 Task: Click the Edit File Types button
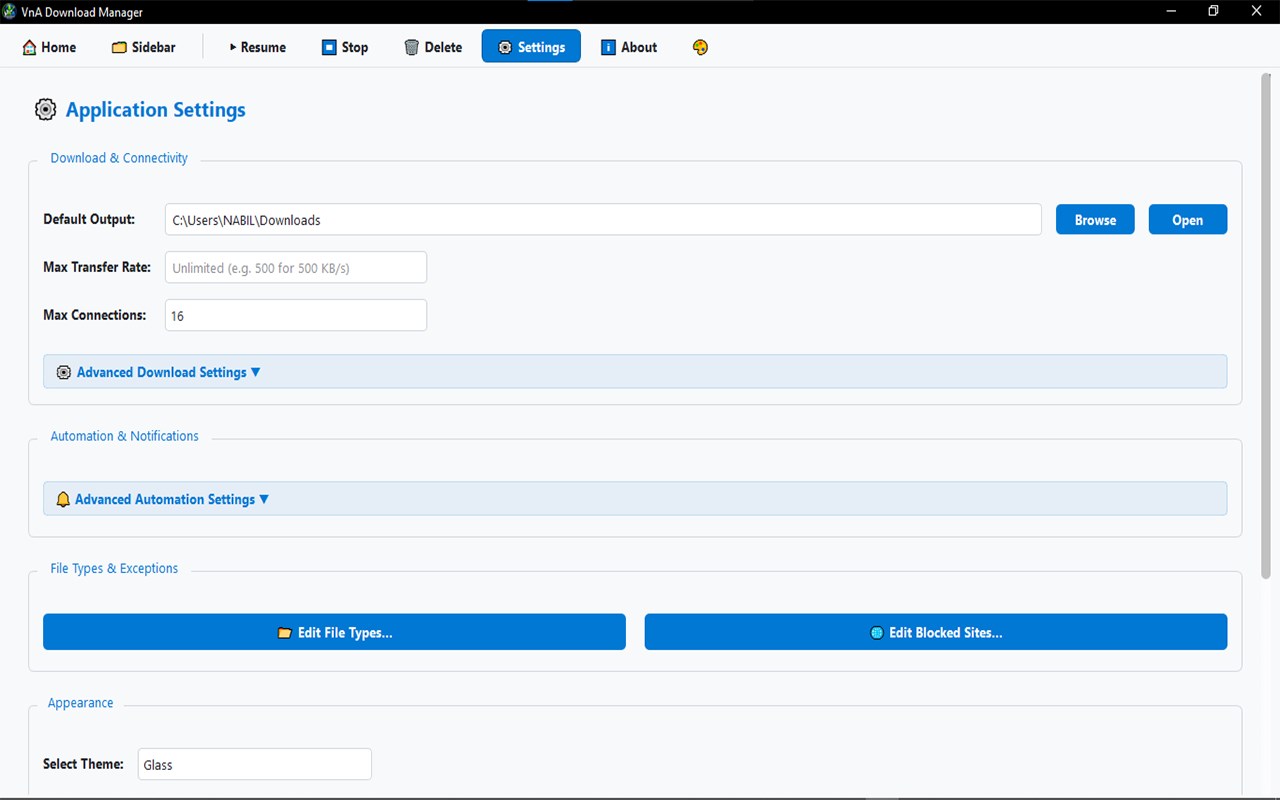pos(334,632)
